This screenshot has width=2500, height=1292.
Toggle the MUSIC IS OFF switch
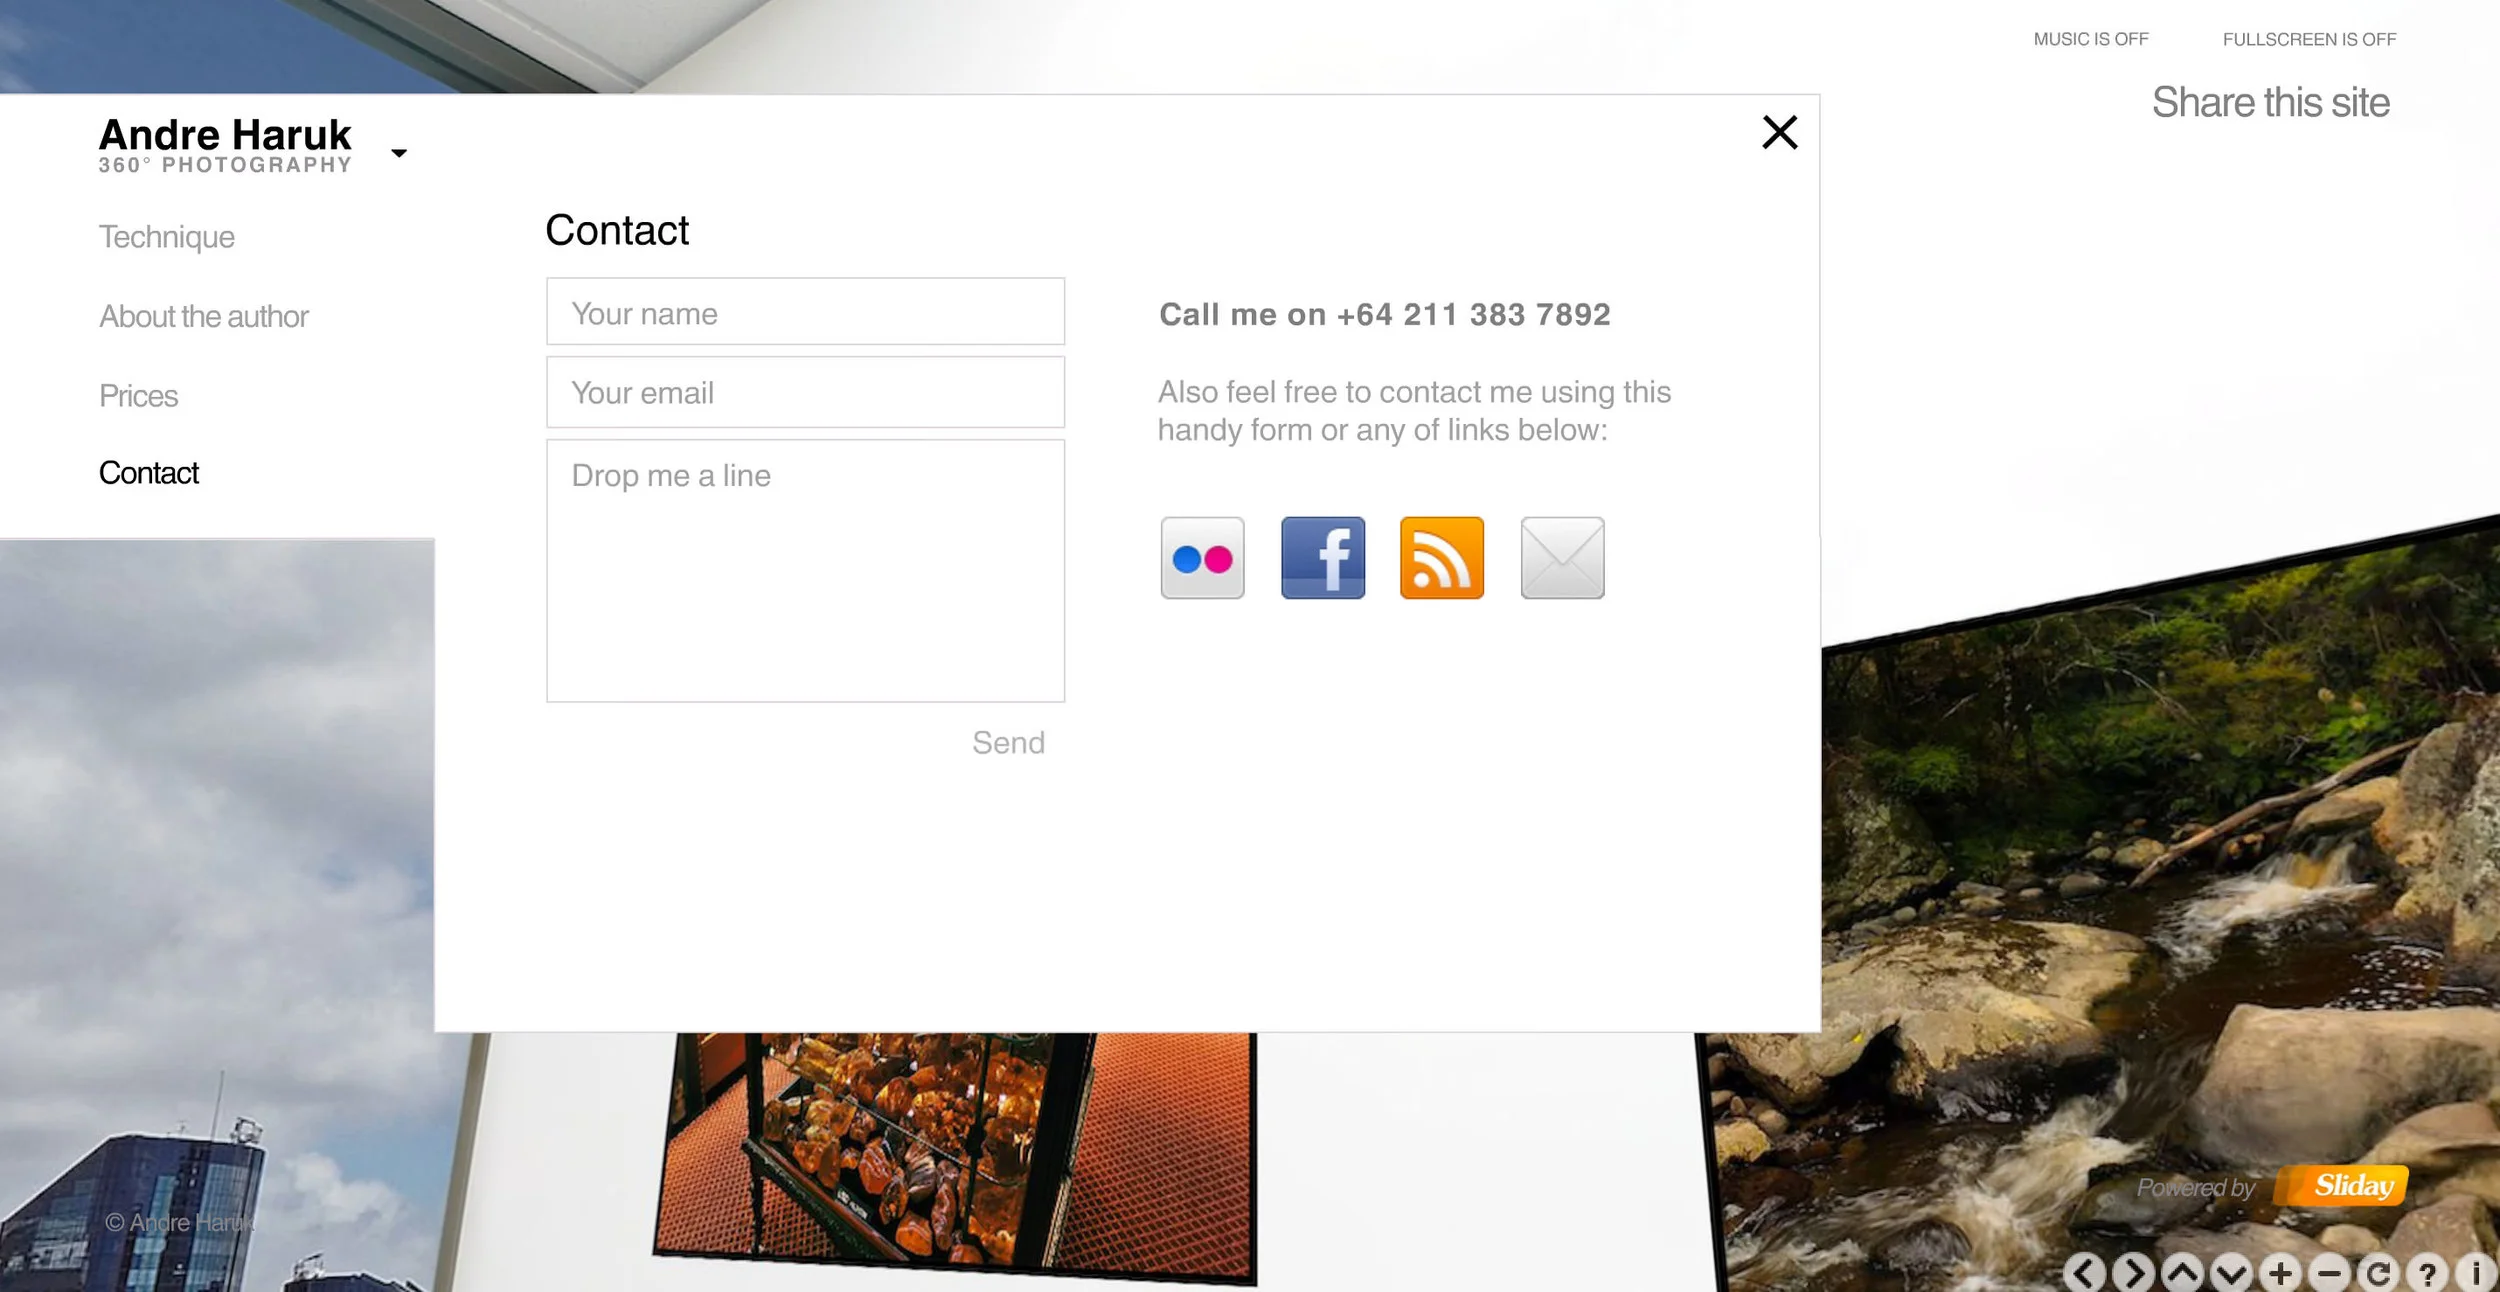(x=2091, y=39)
